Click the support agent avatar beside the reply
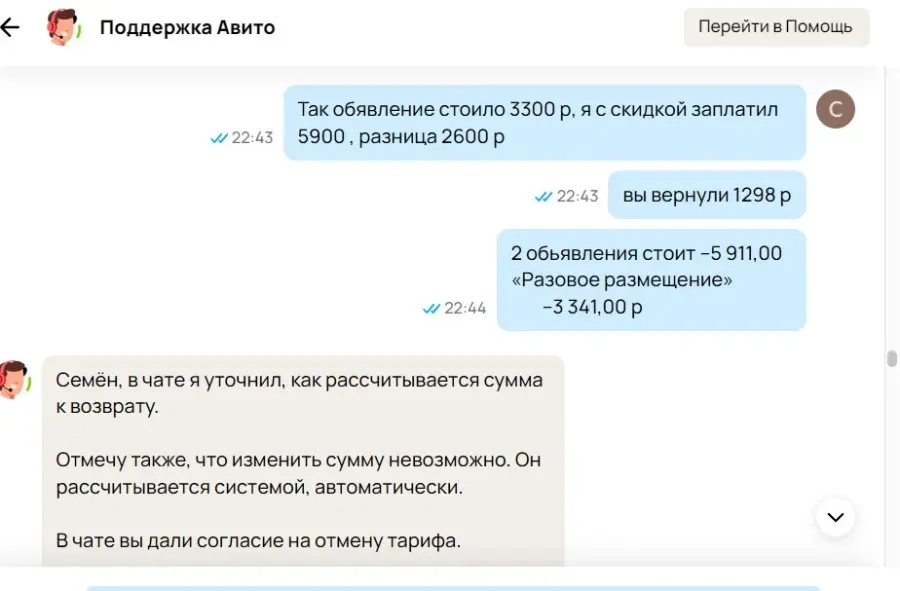Image resolution: width=900 pixels, height=591 pixels. coord(14,379)
